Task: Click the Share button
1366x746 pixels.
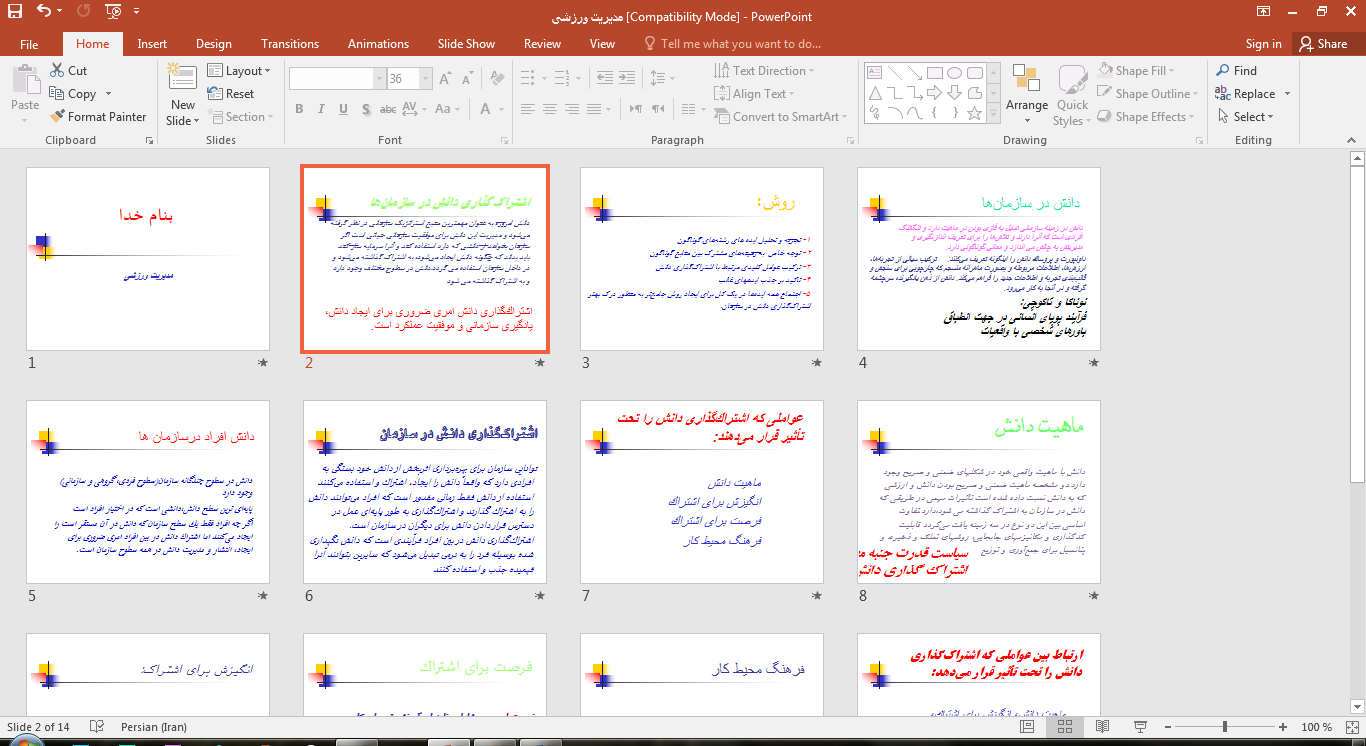Action: (x=1322, y=44)
